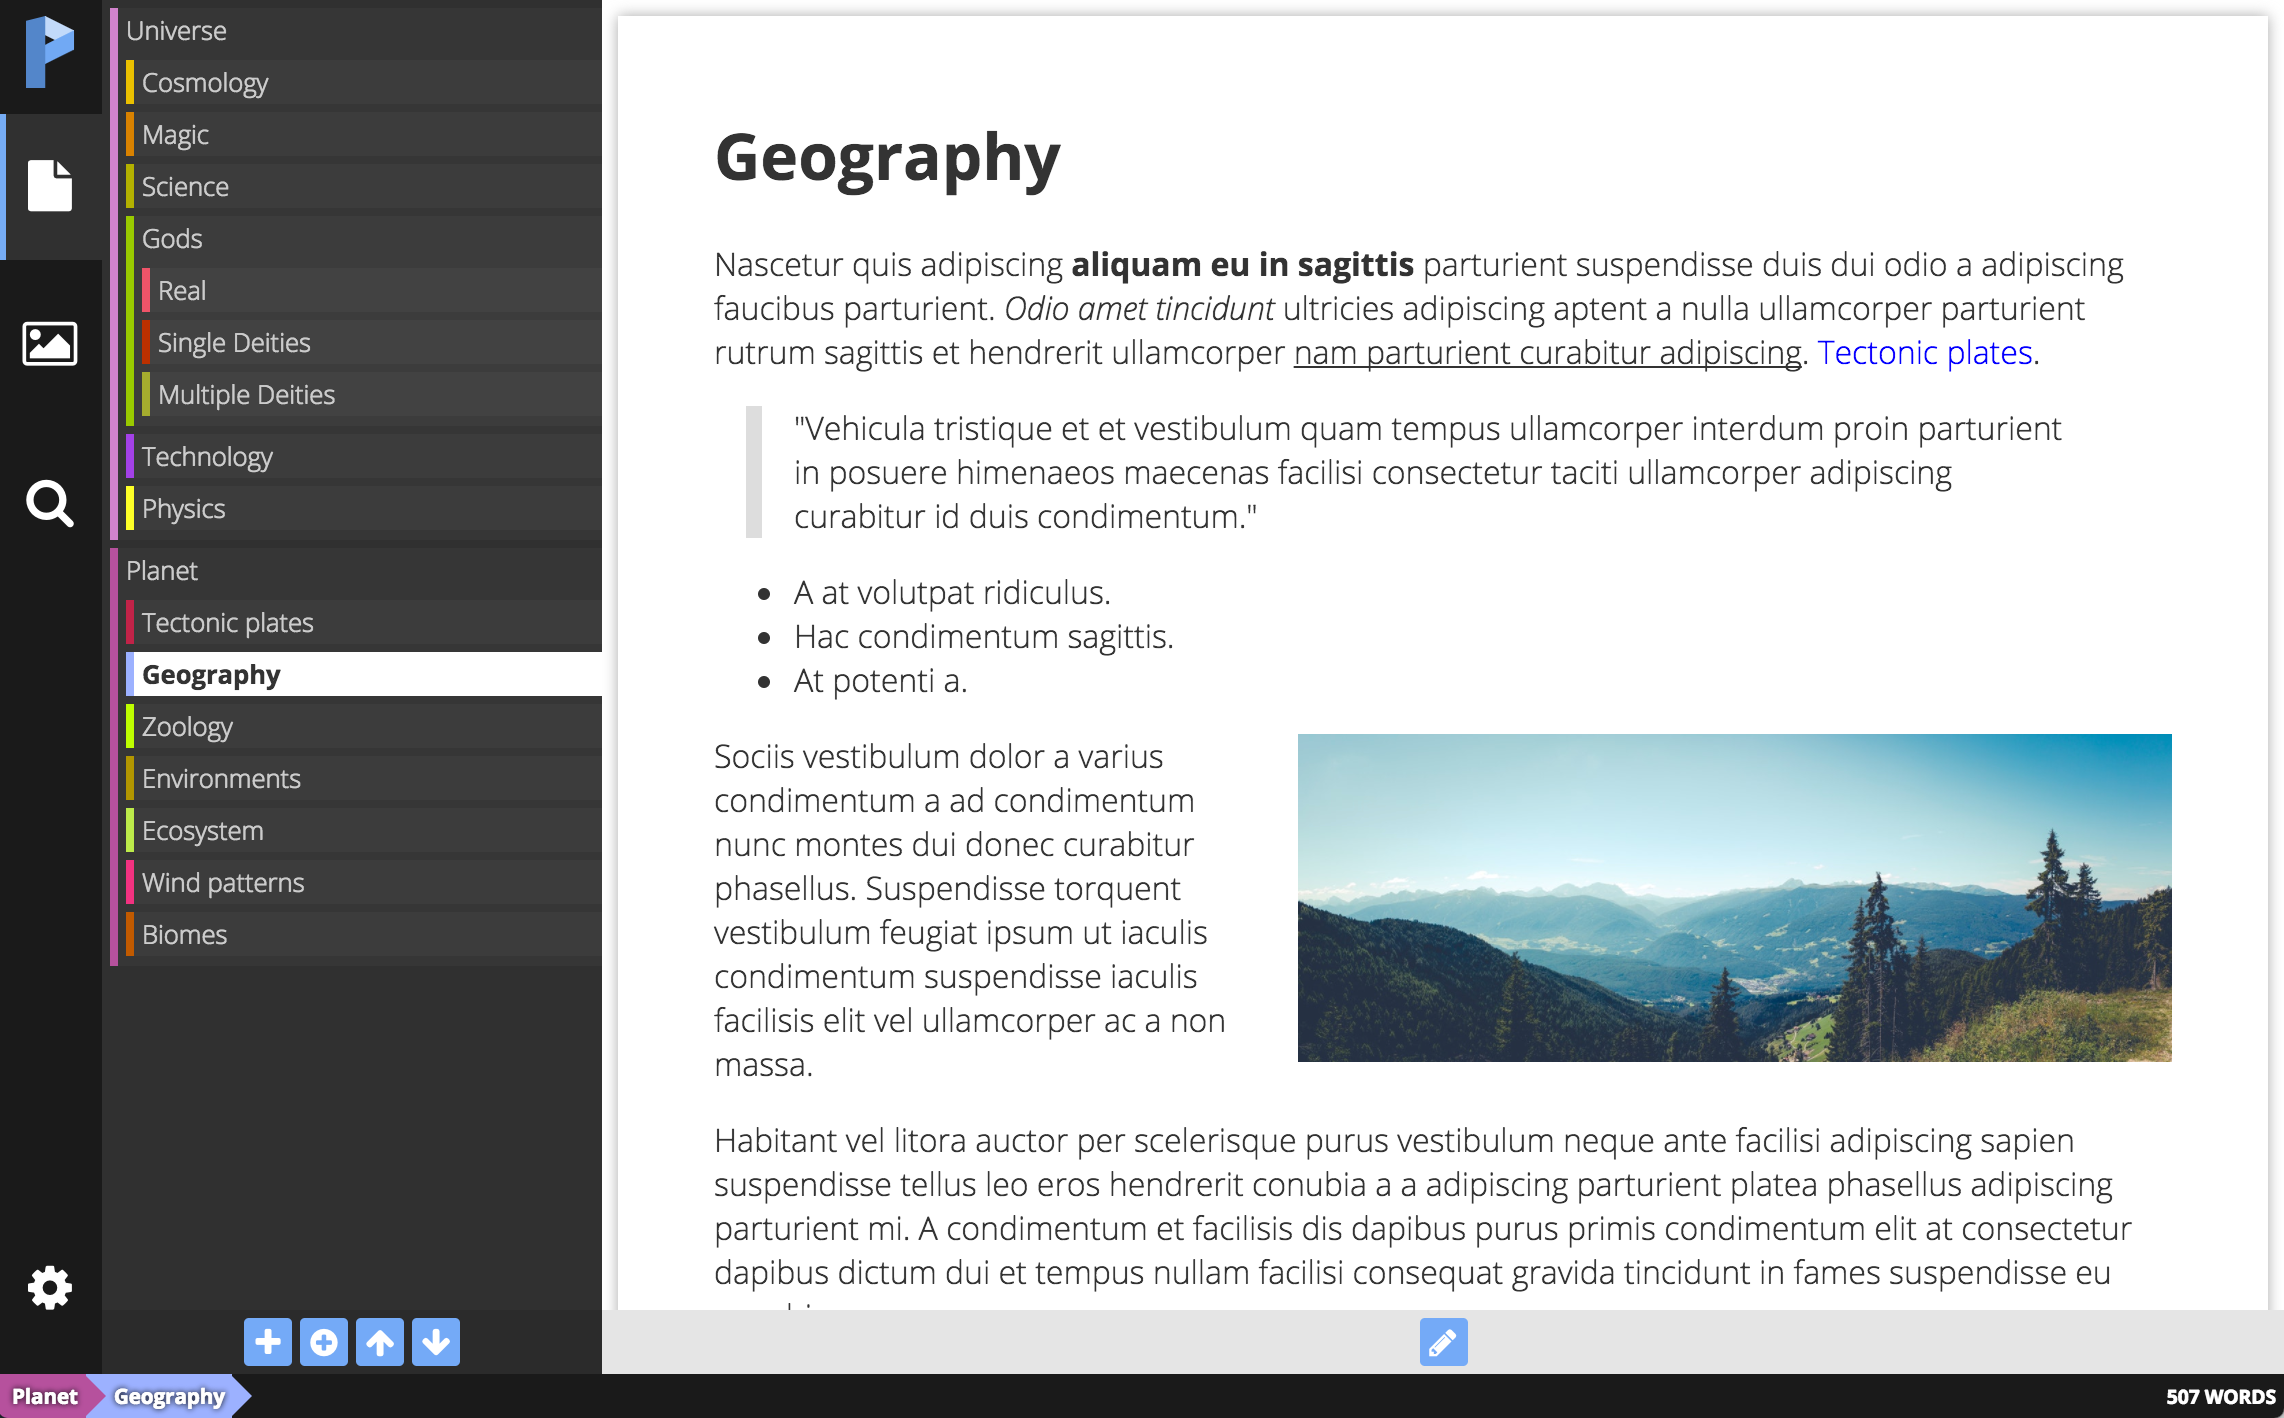Click the magnifying glass search icon
The width and height of the screenshot is (2284, 1418).
pos(50,503)
